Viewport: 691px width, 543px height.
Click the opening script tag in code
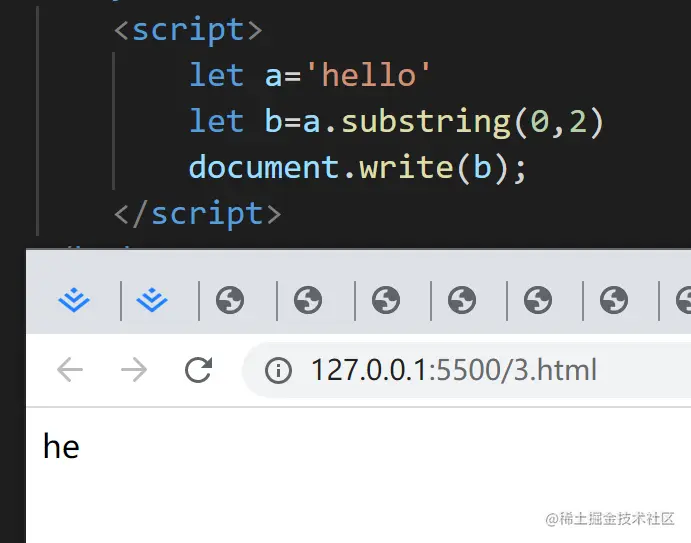click(187, 30)
